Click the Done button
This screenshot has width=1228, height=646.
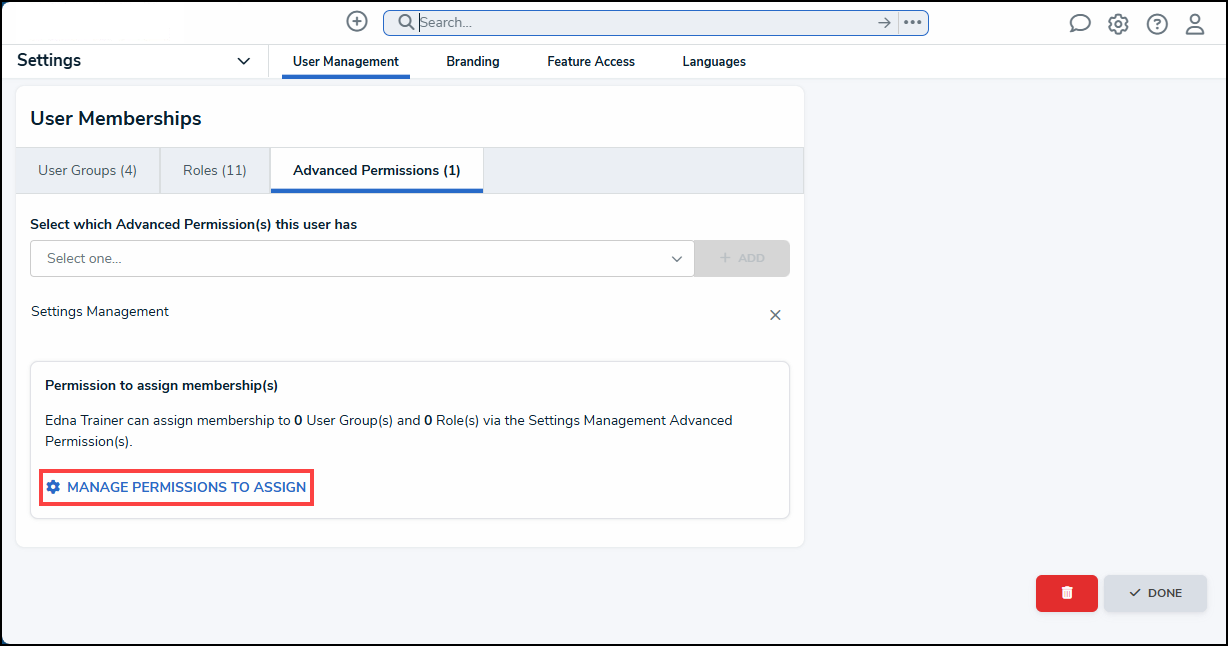coord(1155,593)
